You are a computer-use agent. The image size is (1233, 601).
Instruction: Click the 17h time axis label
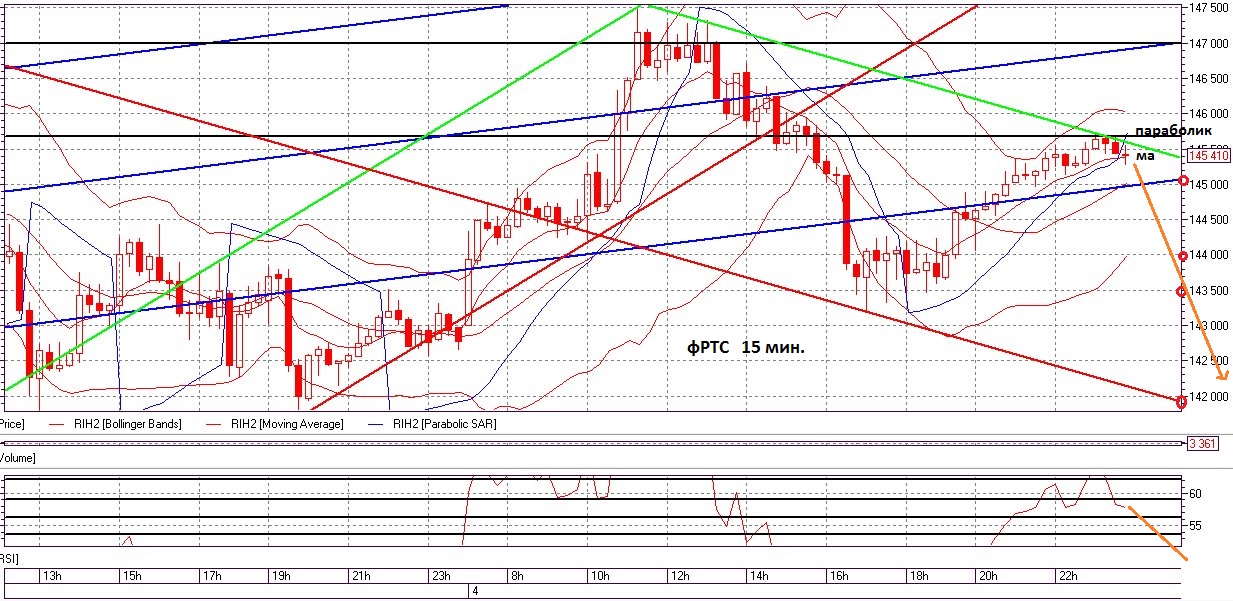(x=212, y=576)
